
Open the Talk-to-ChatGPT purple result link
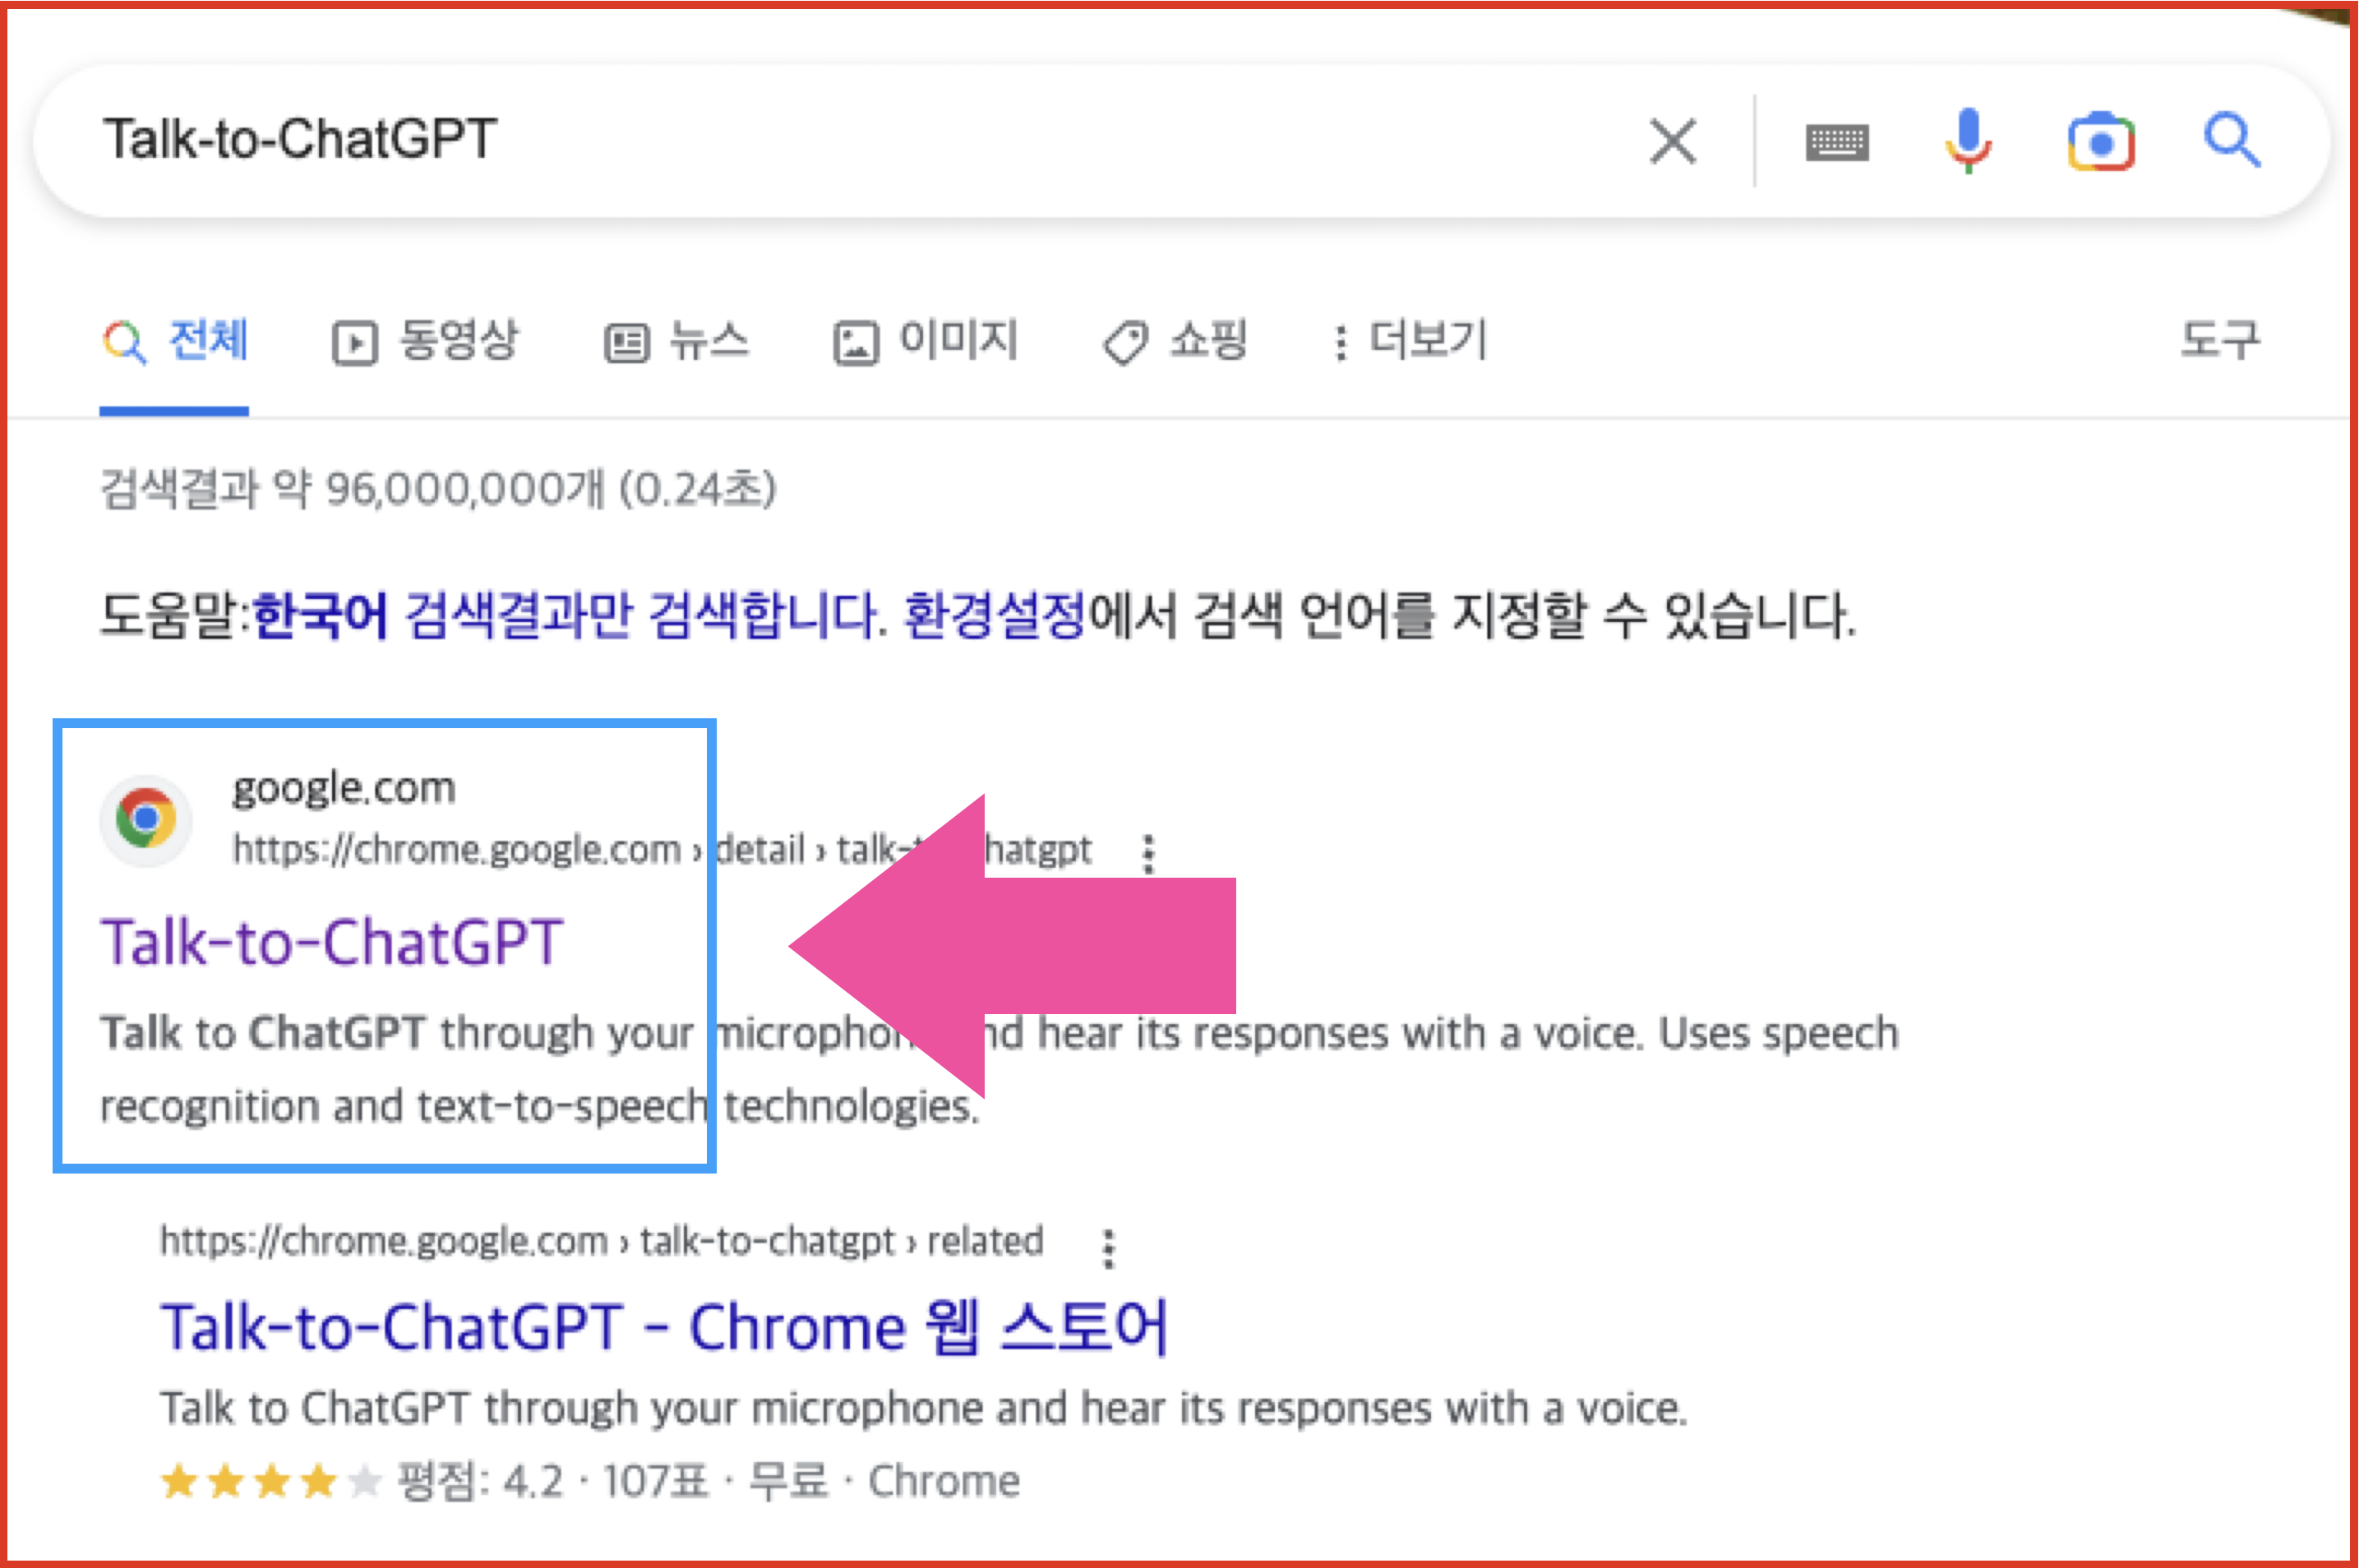[x=332, y=942]
